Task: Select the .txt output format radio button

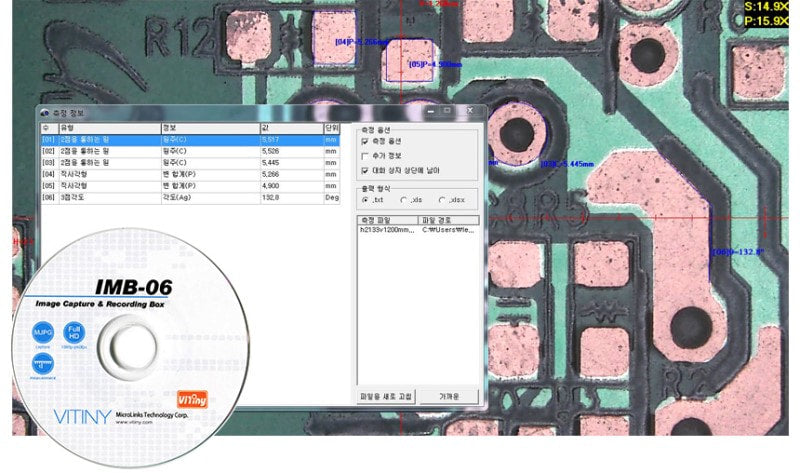Action: (x=364, y=200)
